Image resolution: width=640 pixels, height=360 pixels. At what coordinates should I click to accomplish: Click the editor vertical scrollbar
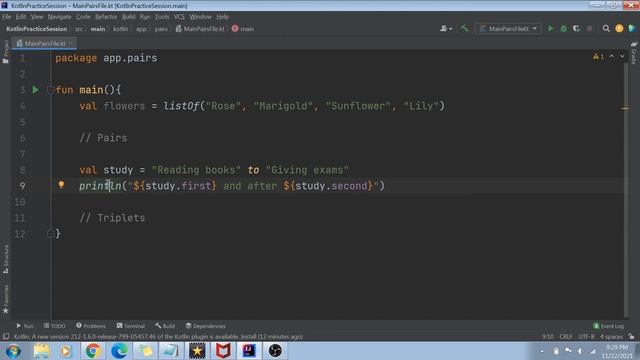[626, 190]
